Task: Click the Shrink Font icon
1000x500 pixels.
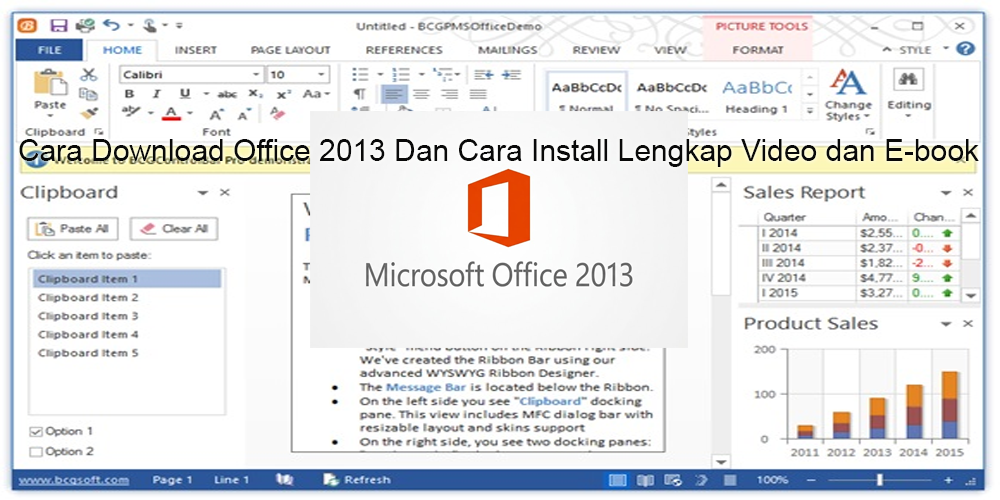Action: click(x=243, y=115)
